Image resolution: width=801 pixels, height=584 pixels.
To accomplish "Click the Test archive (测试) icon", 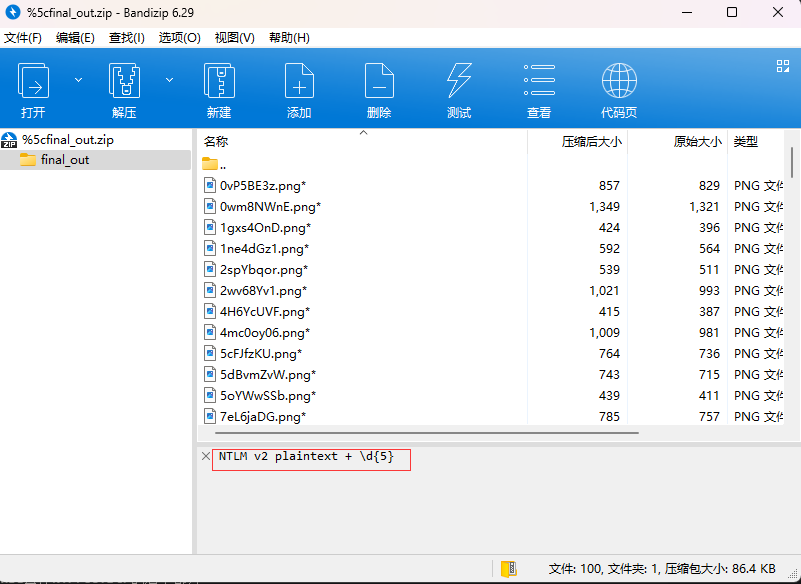I will click(x=459, y=81).
